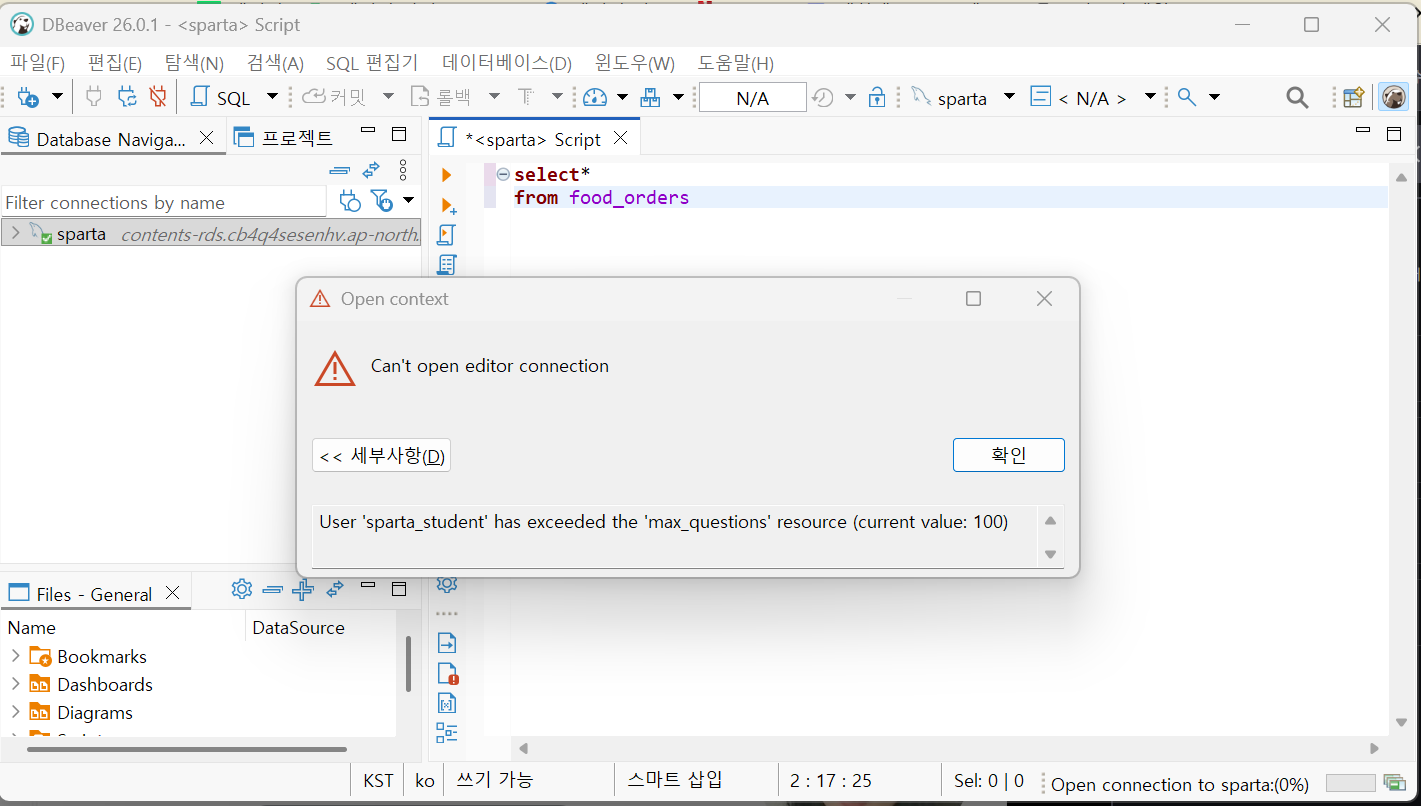This screenshot has width=1421, height=806.
Task: Close the Database Navigator tab
Action: (207, 138)
